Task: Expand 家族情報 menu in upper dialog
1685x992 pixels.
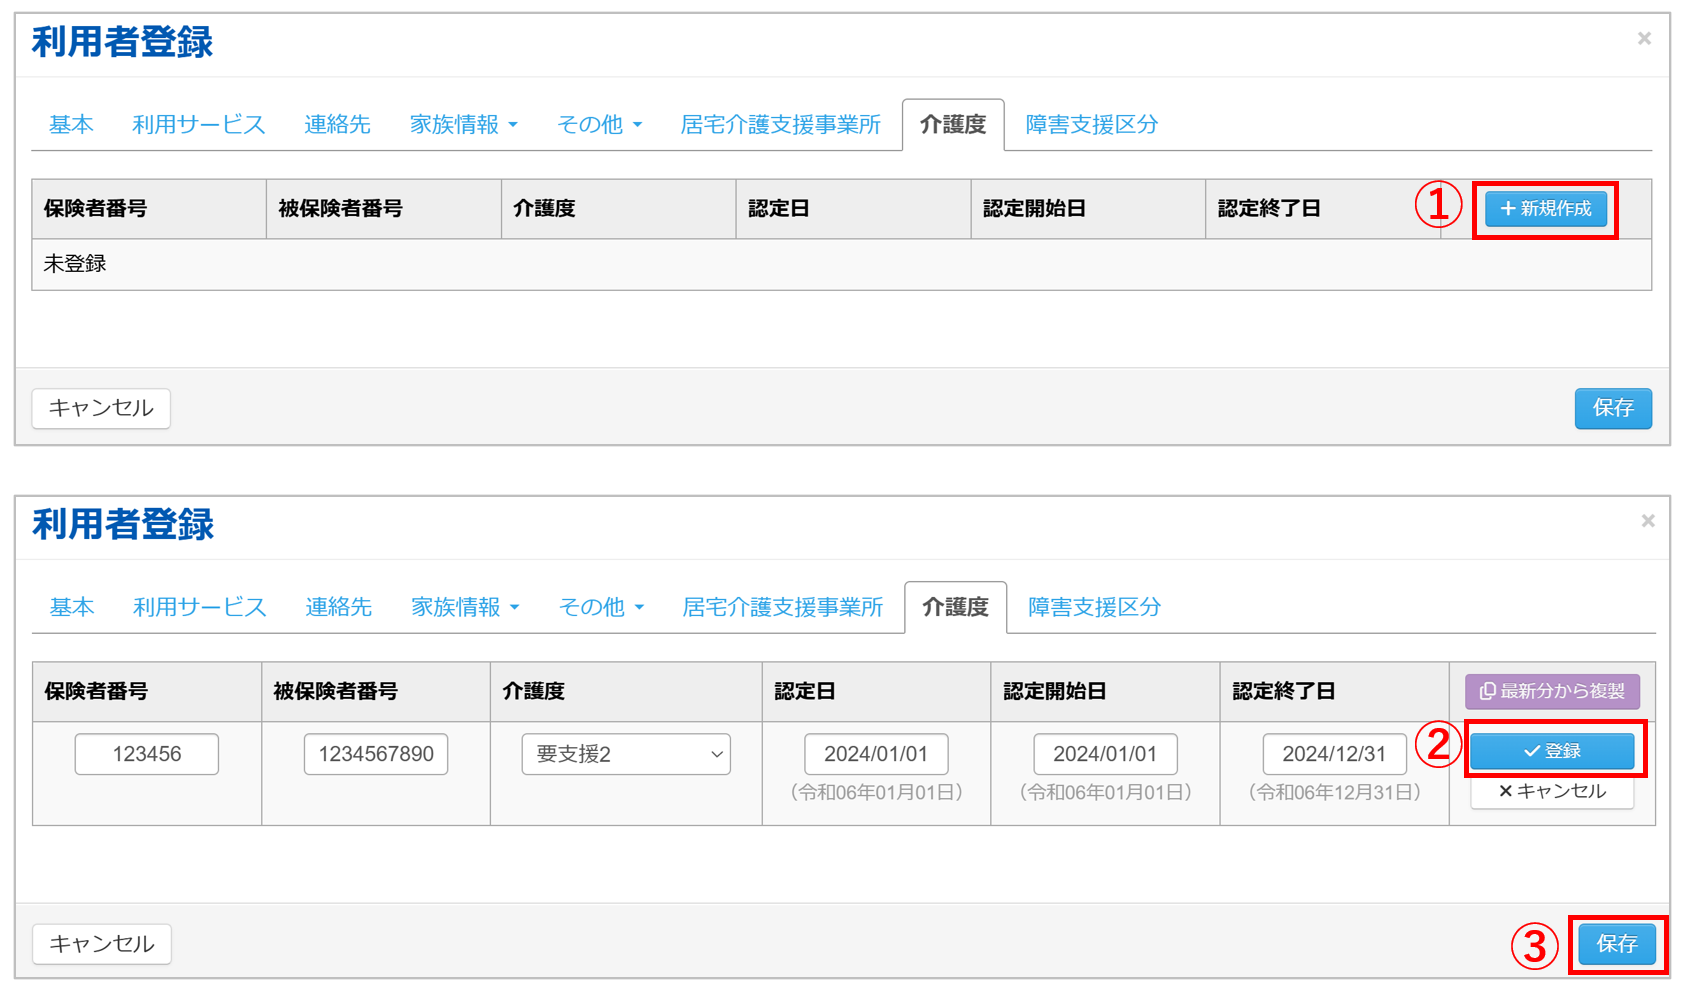Action: (x=463, y=125)
